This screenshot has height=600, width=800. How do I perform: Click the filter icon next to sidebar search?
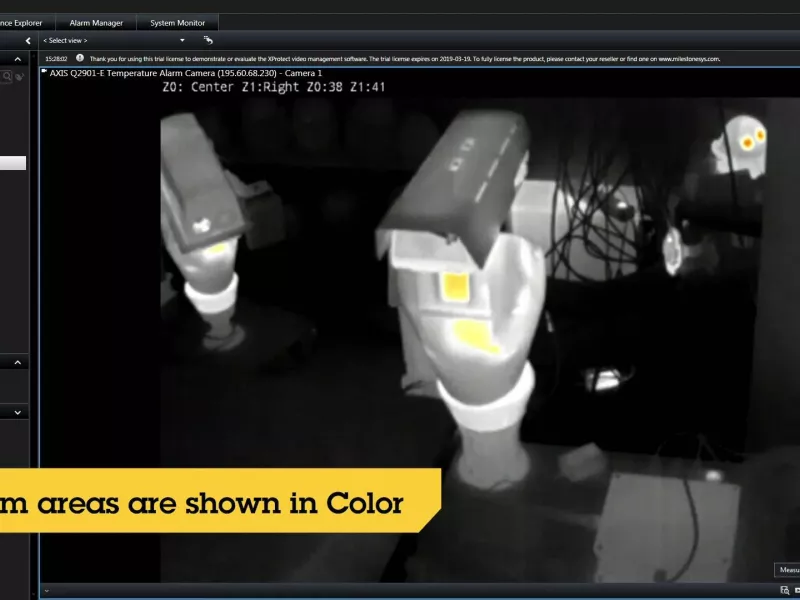[20, 76]
